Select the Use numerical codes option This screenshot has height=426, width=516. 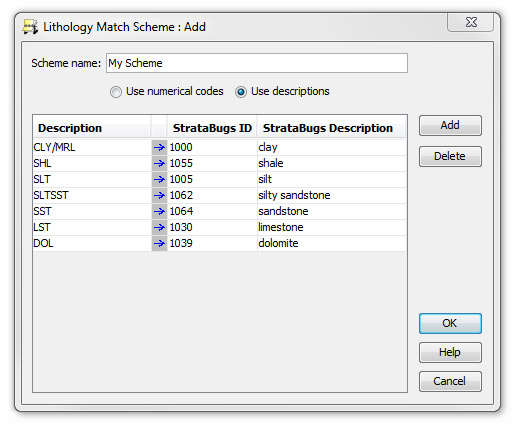pos(116,92)
